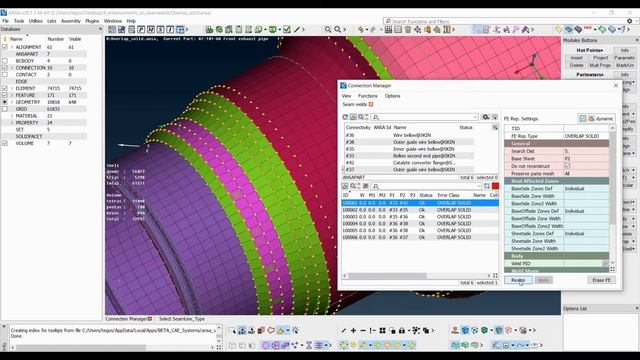Open the Options menu in Connection Manager
The width and height of the screenshot is (640, 360).
click(392, 96)
